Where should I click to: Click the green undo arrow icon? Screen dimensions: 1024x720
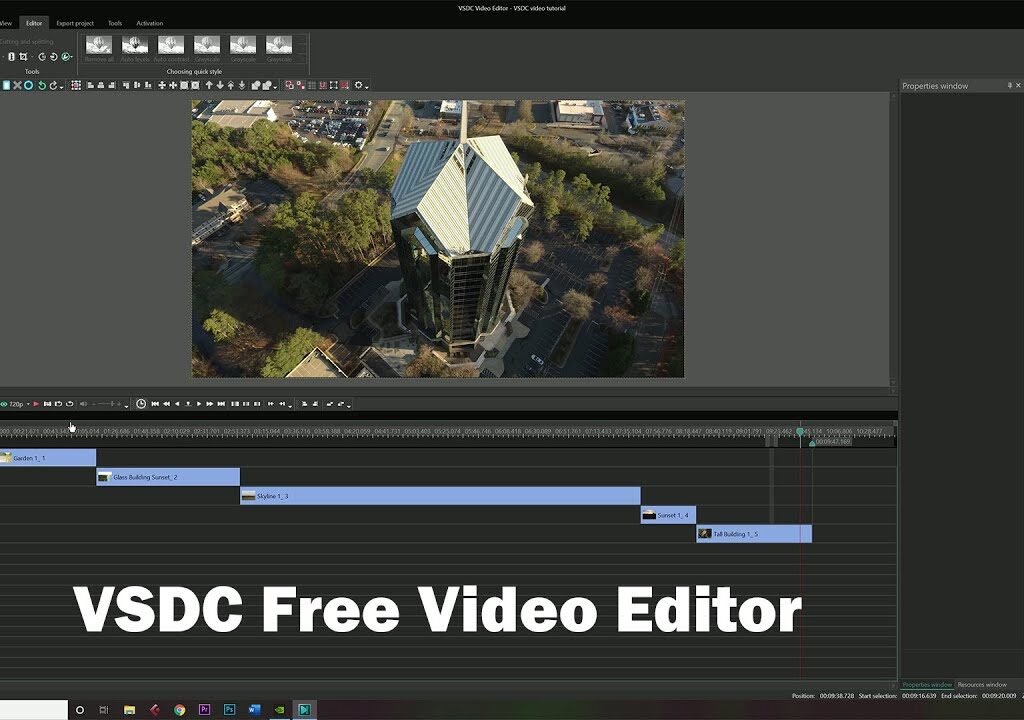pyautogui.click(x=42, y=85)
